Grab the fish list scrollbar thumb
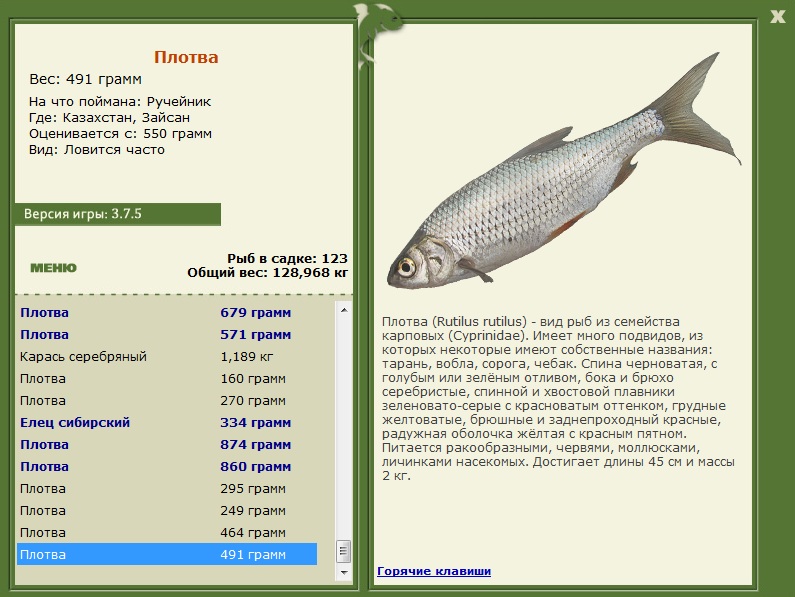795x597 pixels. (344, 551)
